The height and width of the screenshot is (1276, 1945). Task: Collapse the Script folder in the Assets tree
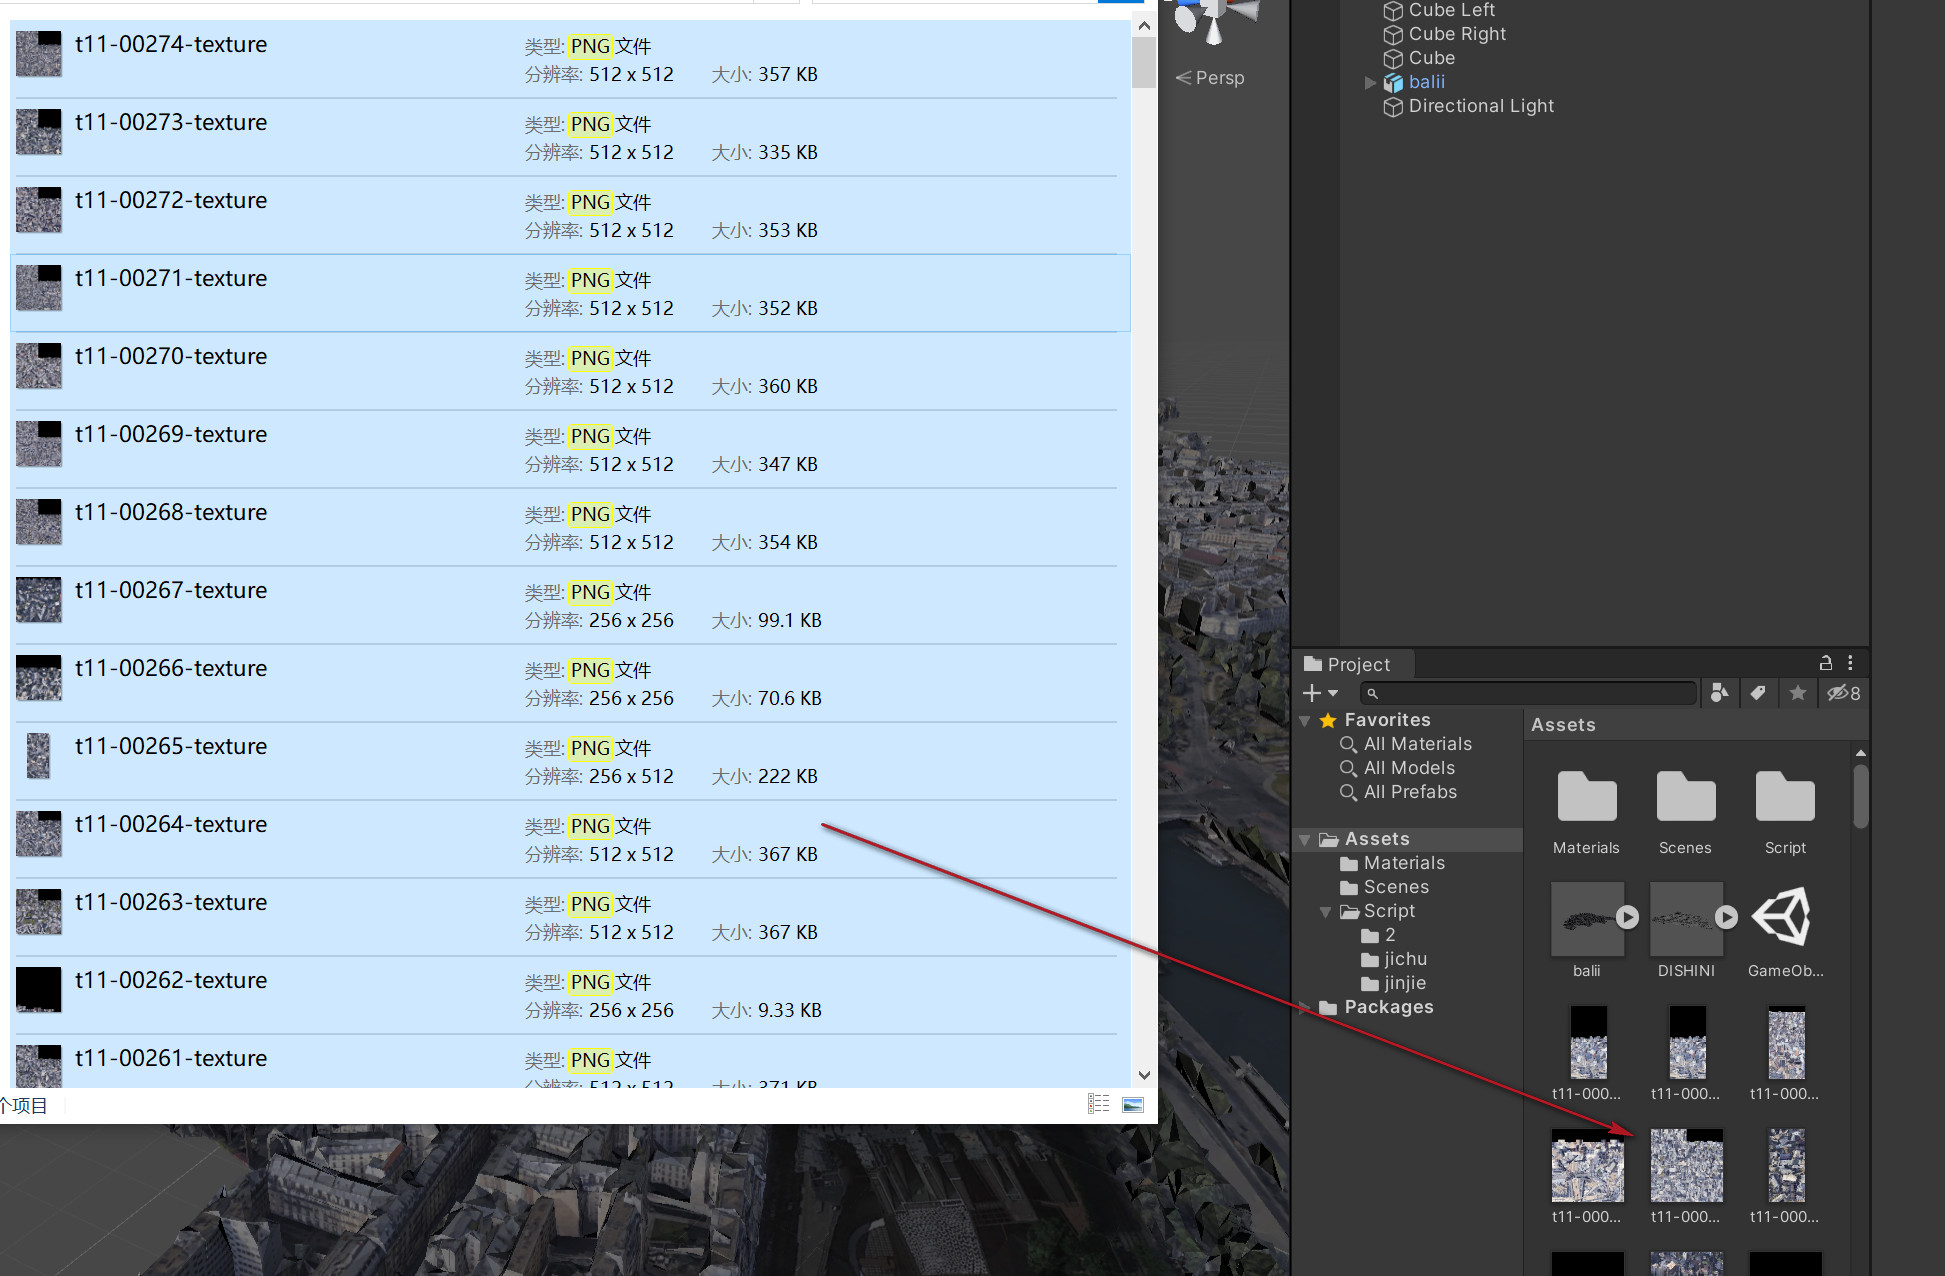point(1326,911)
